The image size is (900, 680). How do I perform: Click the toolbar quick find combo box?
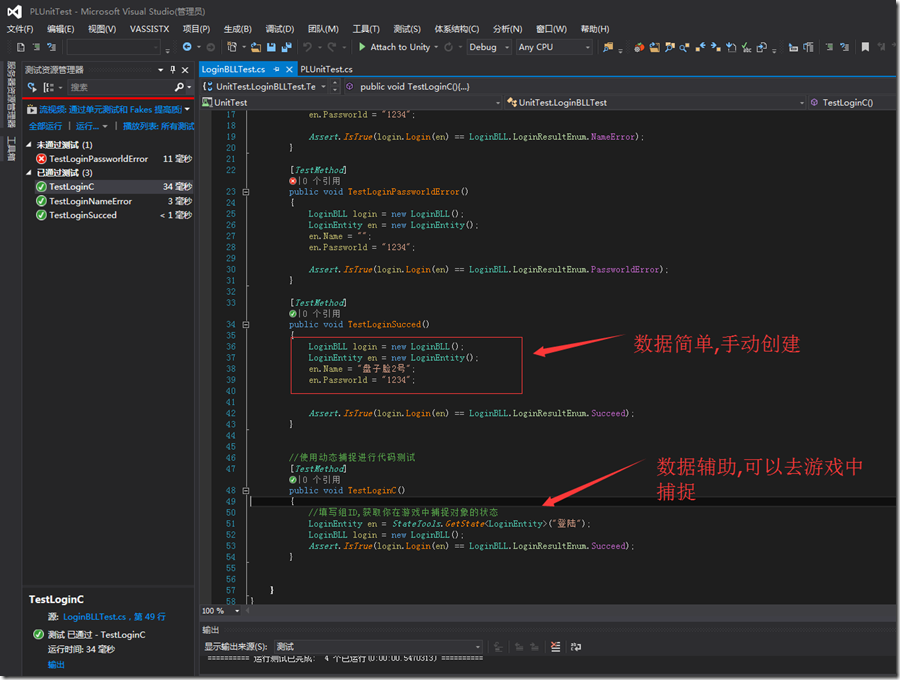pyautogui.click(x=114, y=47)
